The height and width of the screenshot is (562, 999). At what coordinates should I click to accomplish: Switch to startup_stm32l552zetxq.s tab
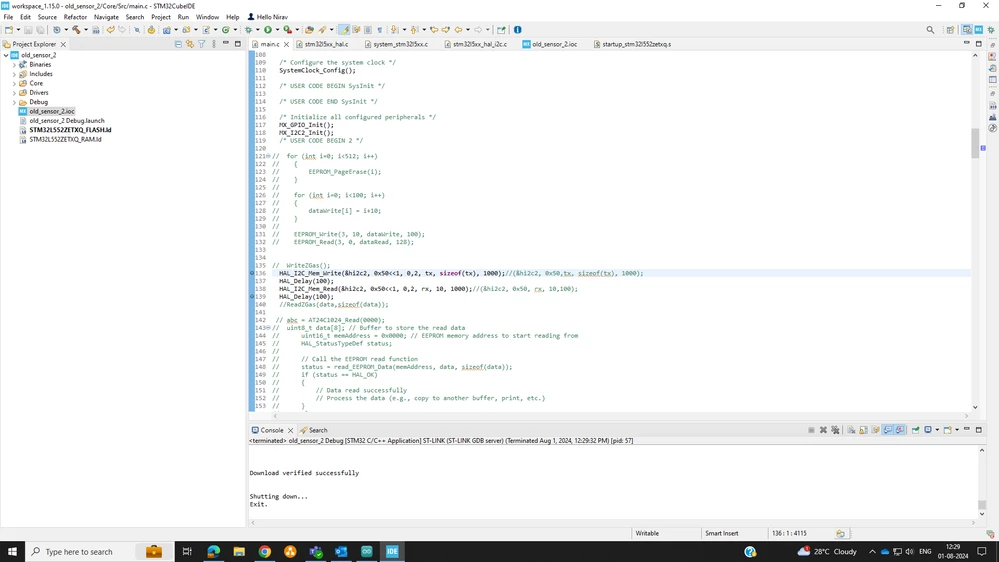pos(636,44)
